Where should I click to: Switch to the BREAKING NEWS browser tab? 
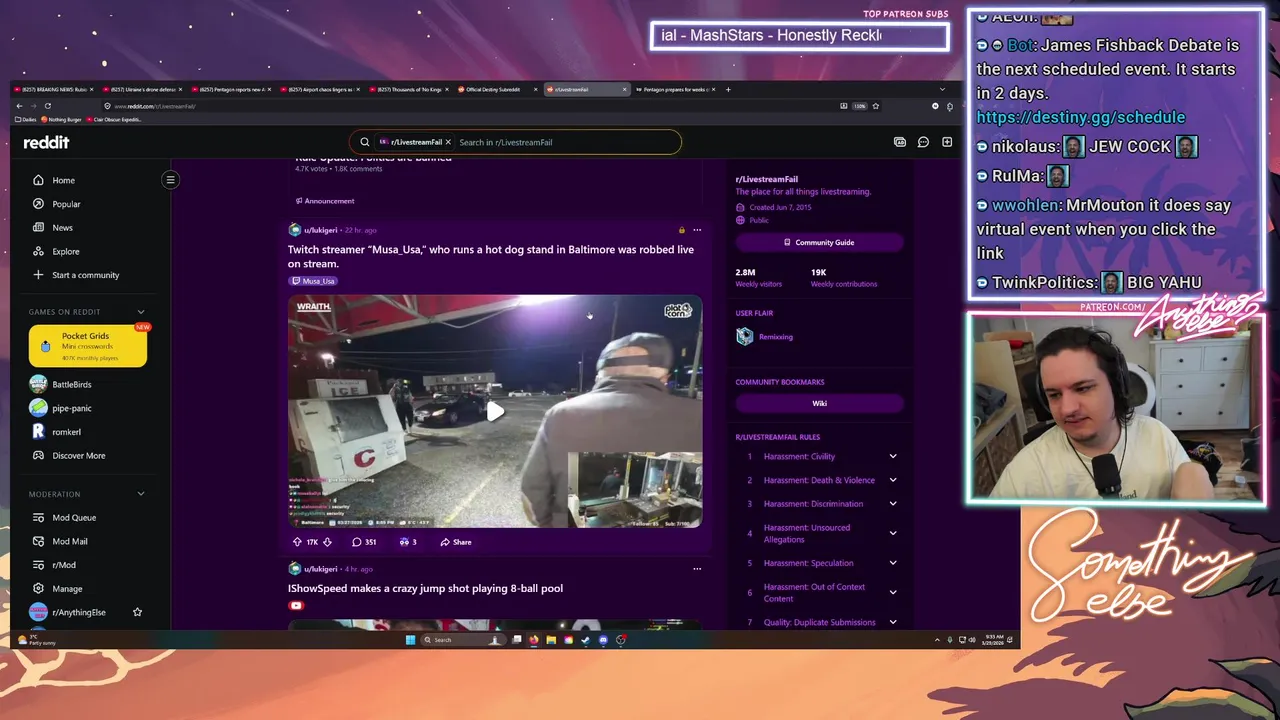point(54,89)
